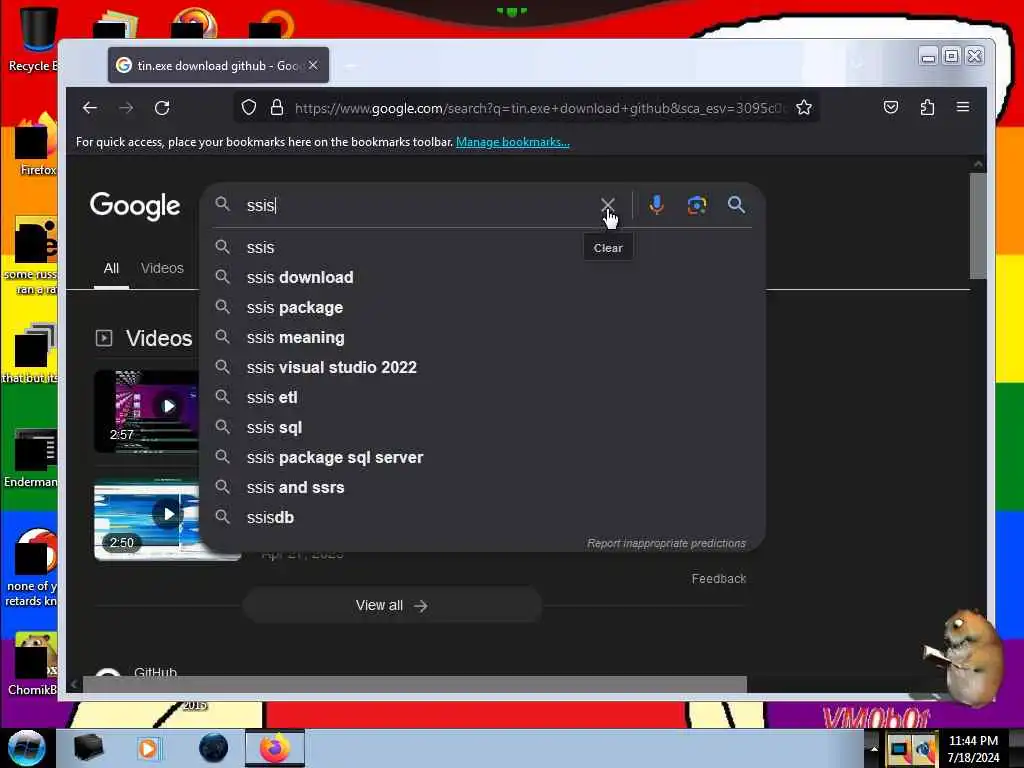Open the Windows Start button
This screenshot has width=1024, height=768.
pyautogui.click(x=26, y=748)
